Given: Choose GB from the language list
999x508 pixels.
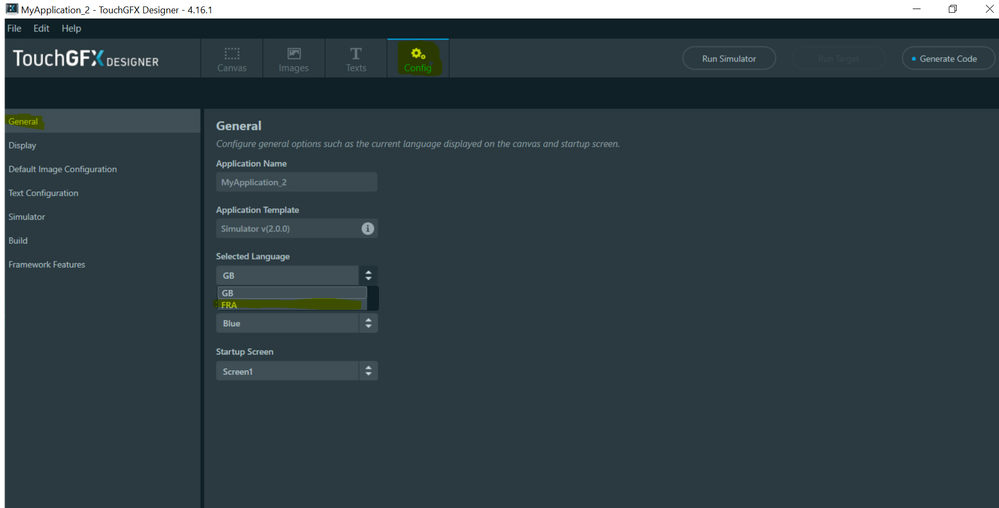Looking at the screenshot, I should (x=292, y=293).
